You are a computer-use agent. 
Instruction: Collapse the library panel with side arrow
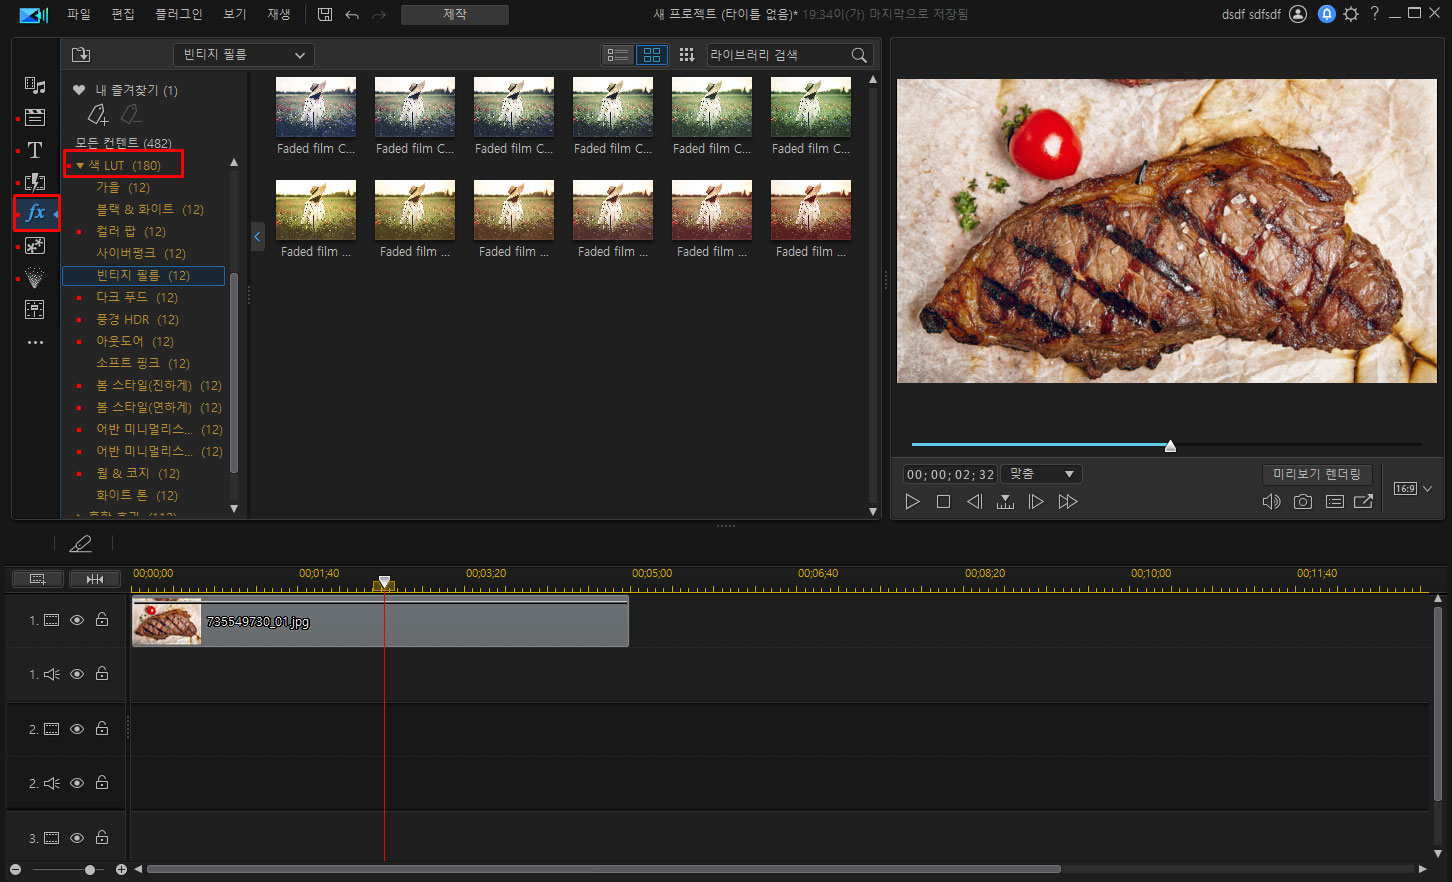pyautogui.click(x=257, y=237)
